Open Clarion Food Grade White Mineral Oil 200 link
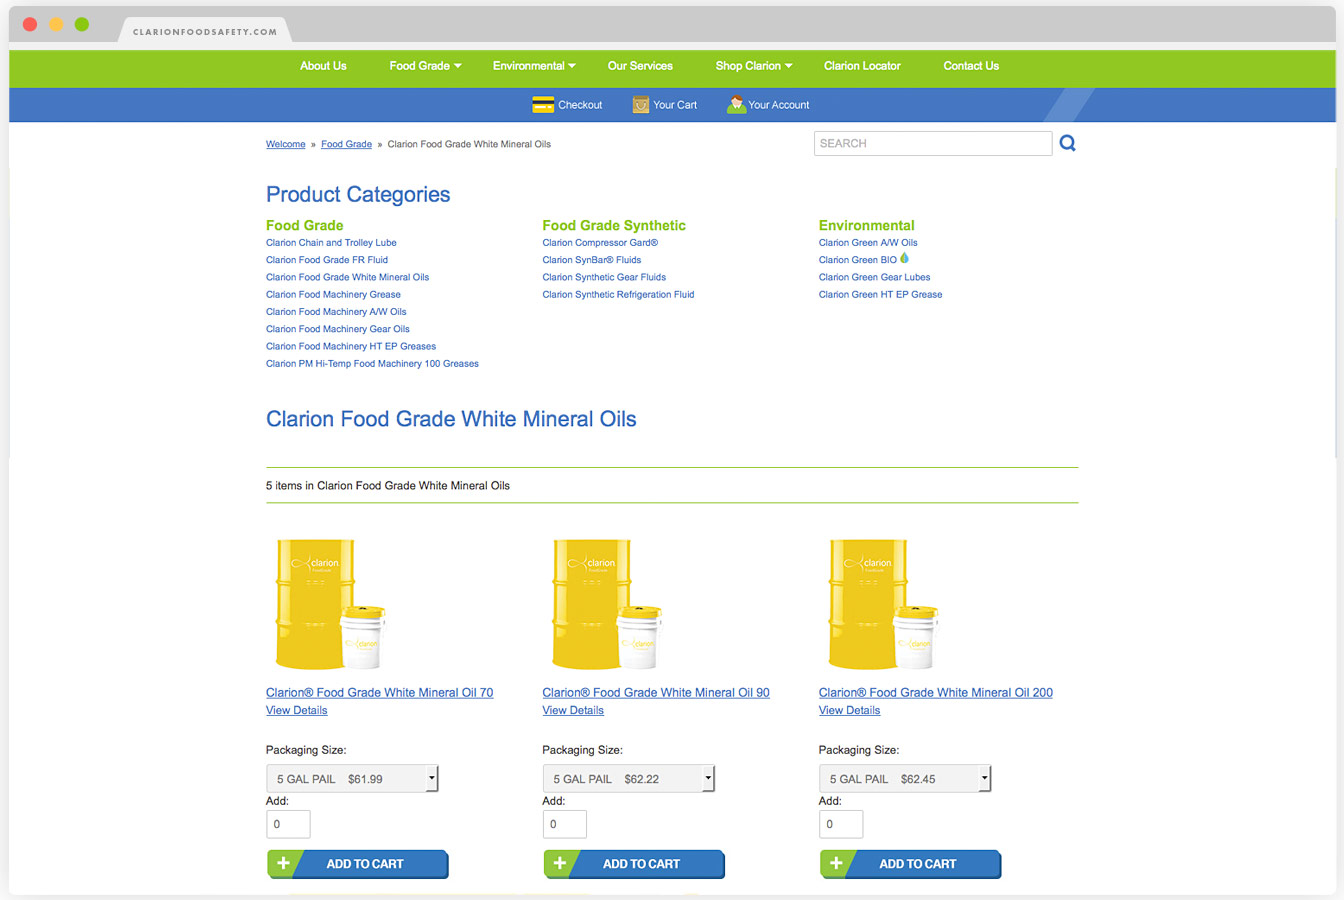Image resolution: width=1344 pixels, height=900 pixels. coord(936,692)
